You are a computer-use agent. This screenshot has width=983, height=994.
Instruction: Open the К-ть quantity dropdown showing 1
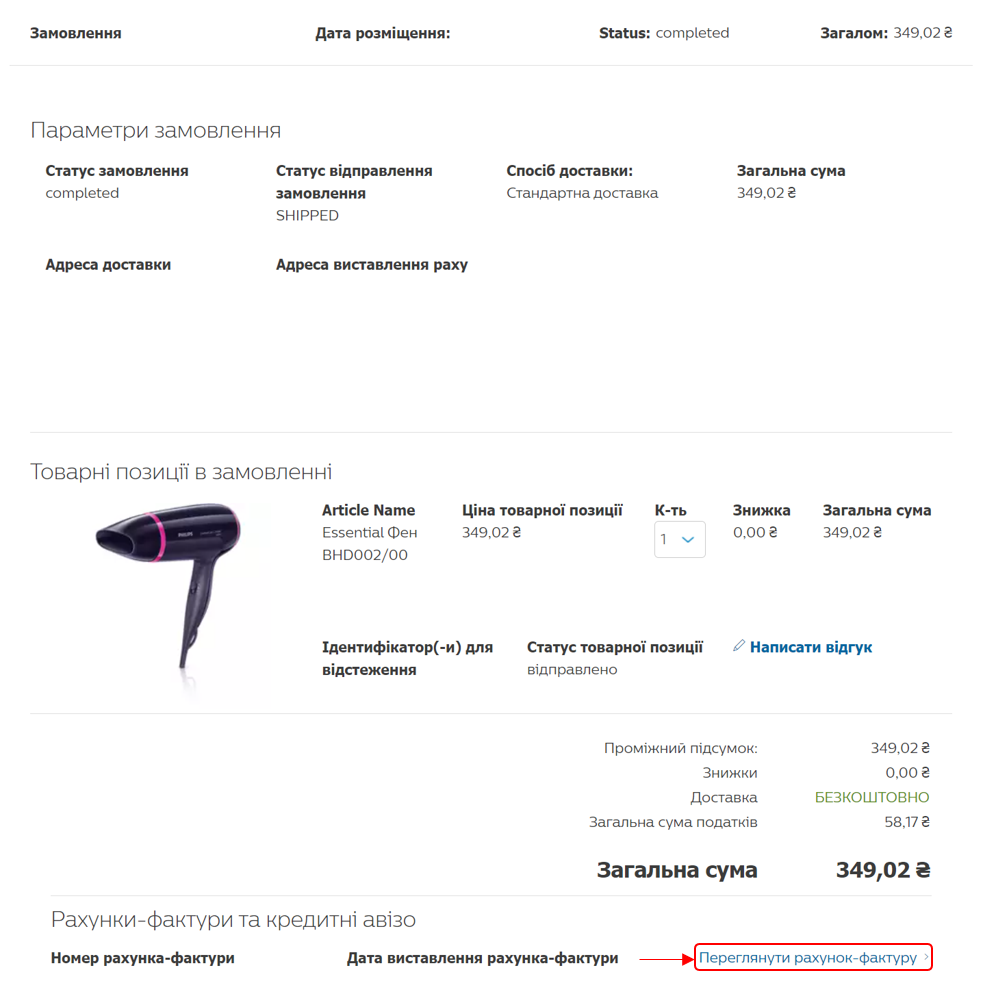pyautogui.click(x=679, y=540)
